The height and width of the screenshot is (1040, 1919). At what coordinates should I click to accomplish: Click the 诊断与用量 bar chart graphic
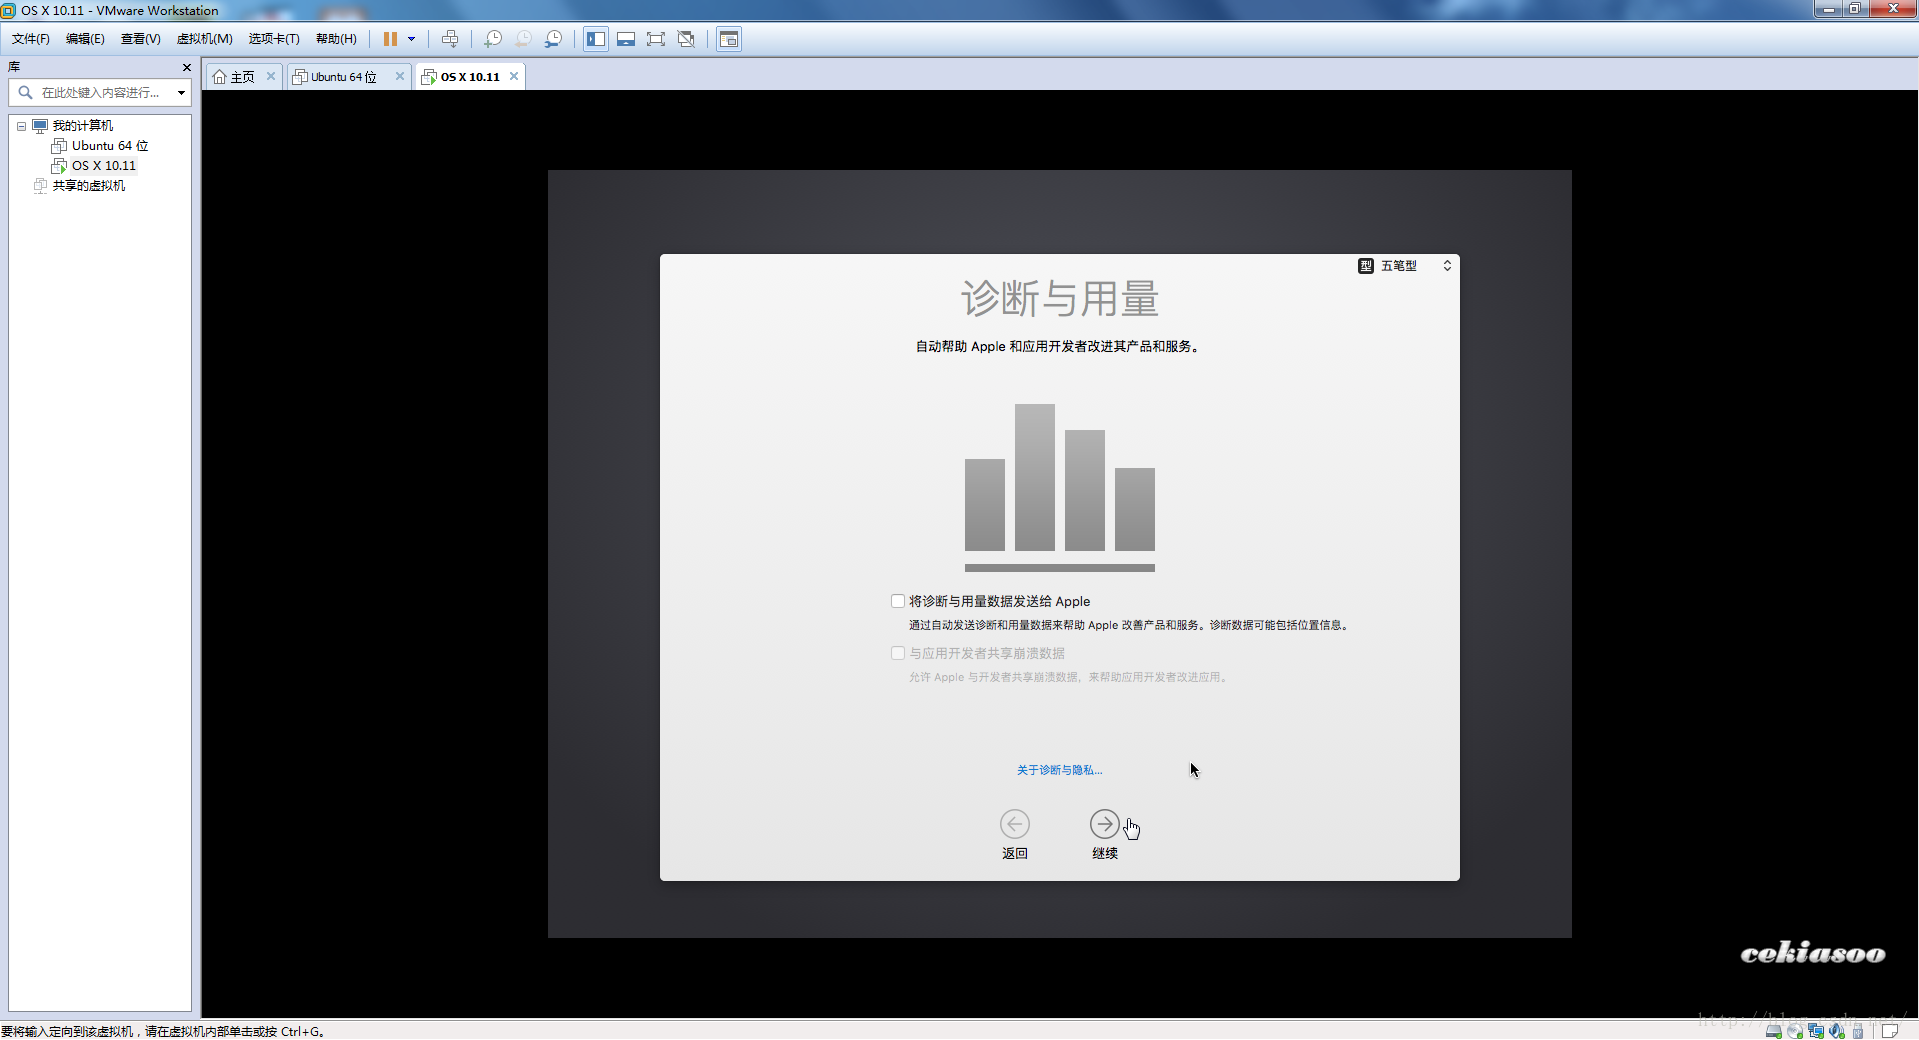click(x=1059, y=488)
